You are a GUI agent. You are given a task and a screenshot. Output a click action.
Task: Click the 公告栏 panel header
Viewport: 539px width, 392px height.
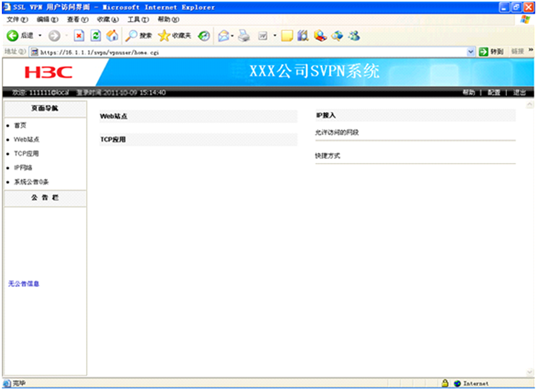pos(45,198)
